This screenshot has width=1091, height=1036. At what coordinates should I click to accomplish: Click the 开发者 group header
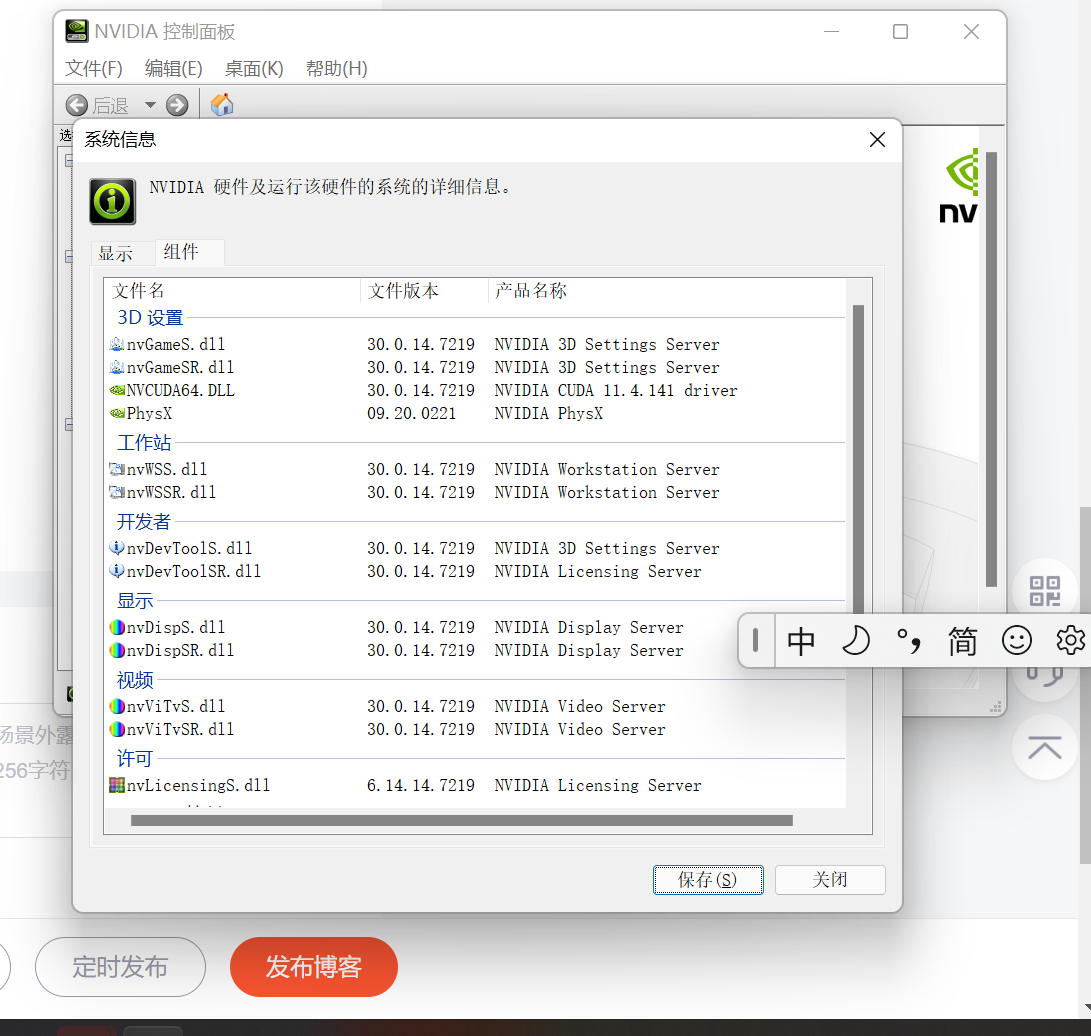pyautogui.click(x=144, y=521)
